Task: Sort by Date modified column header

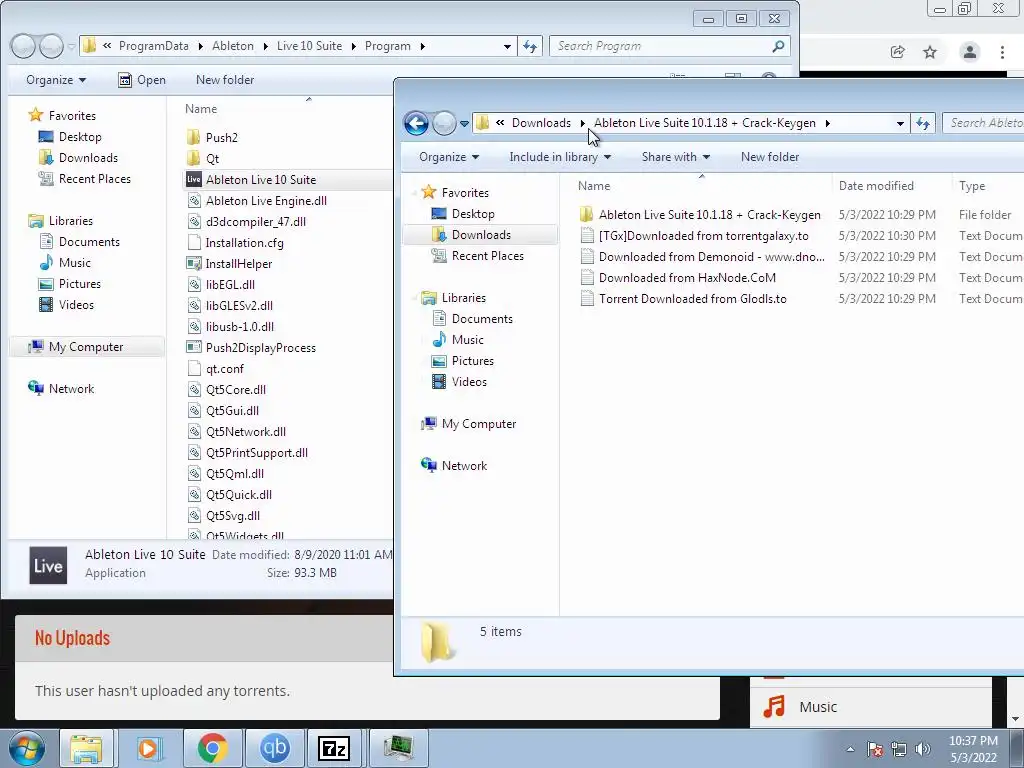Action: point(876,185)
